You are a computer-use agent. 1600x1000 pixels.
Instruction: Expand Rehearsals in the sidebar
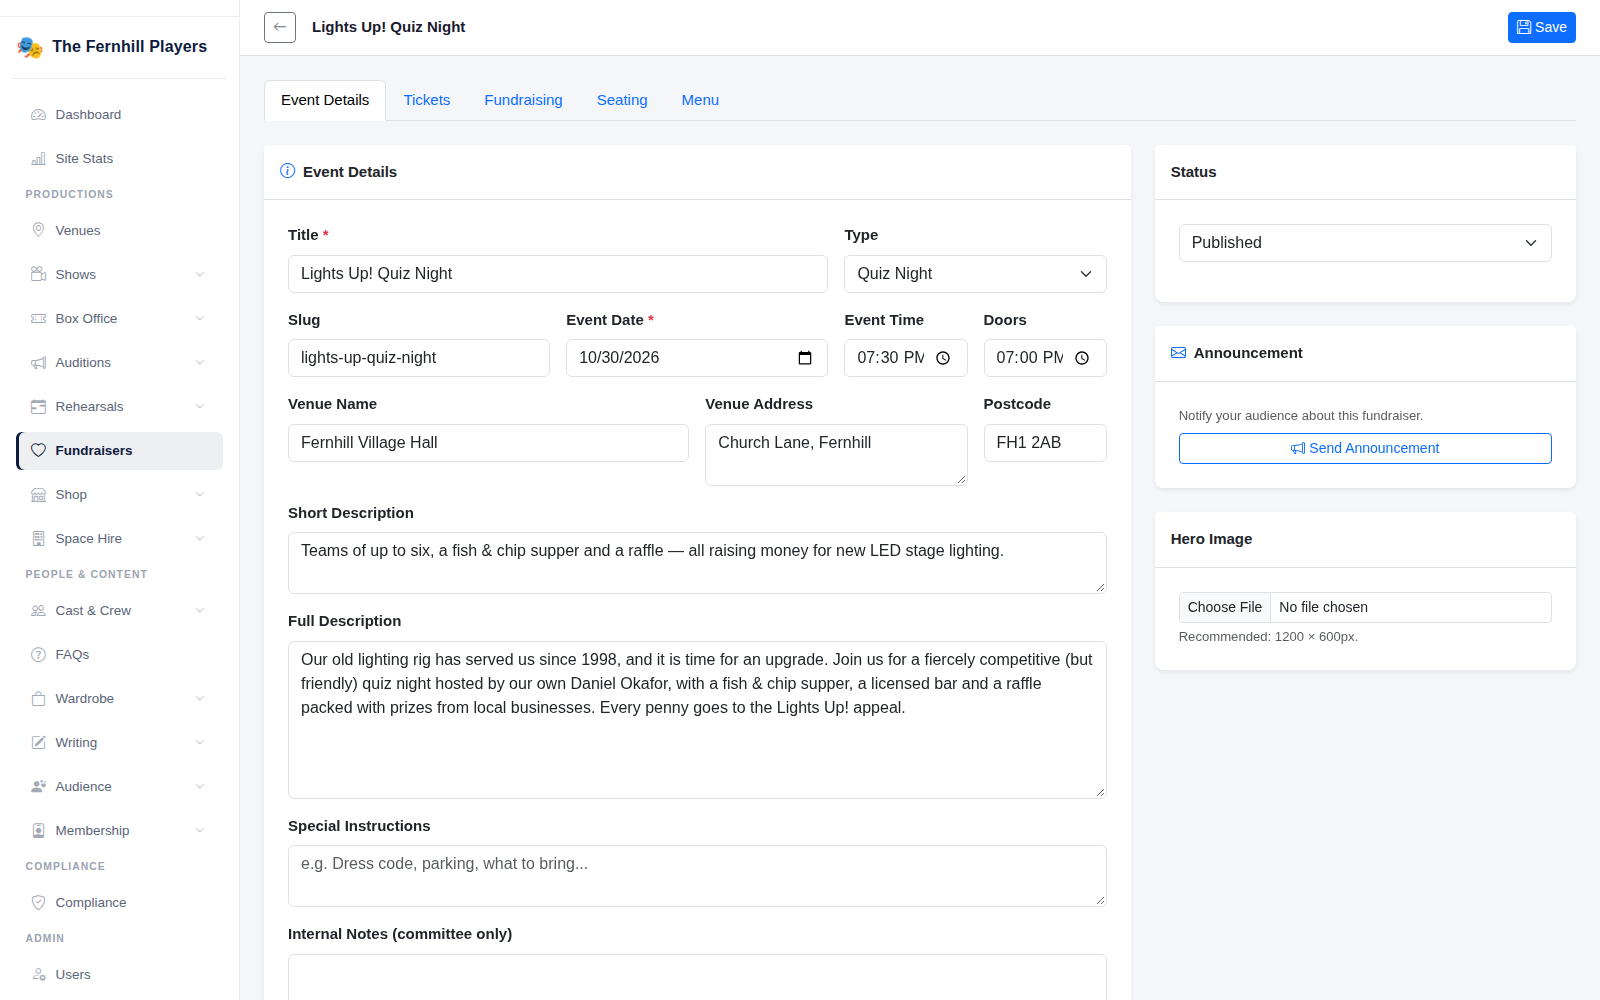(119, 407)
